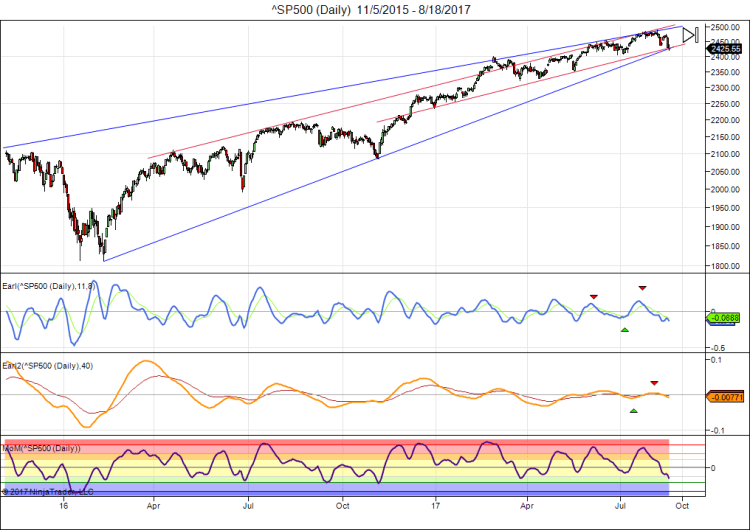
Task: Click the red down-triangle marker in Earl2 panel
Action: [655, 383]
